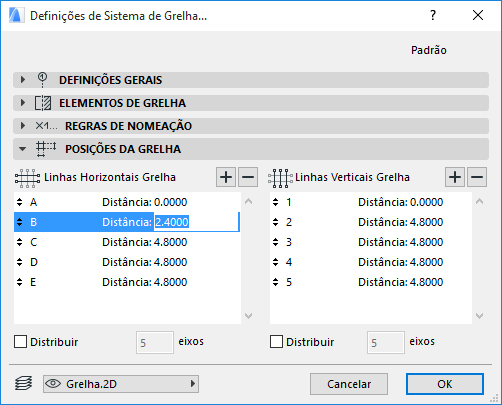Select vertical line 5 distance 4.8000
Viewport: 502px width, 405px height.
coord(426,282)
